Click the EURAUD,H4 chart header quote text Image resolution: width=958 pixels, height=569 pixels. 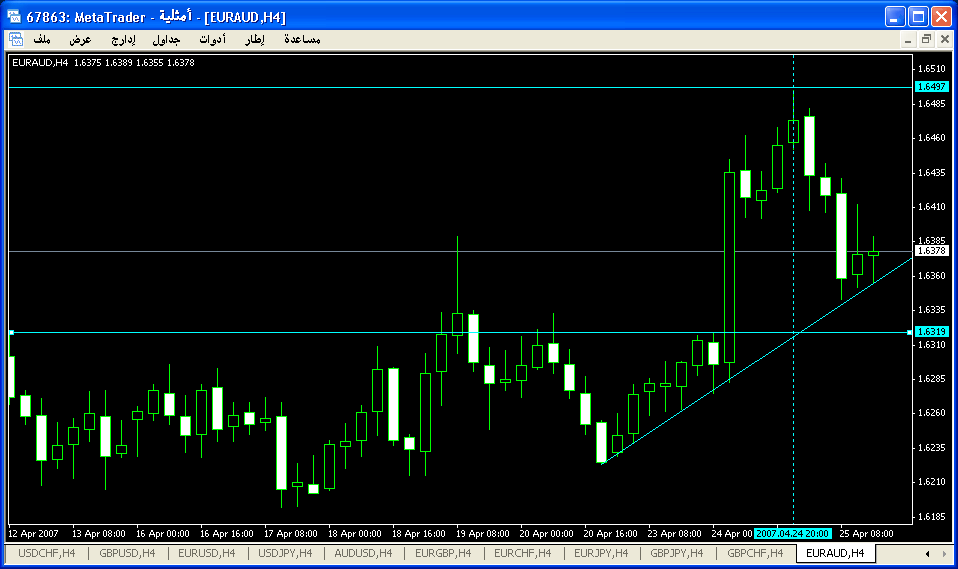click(103, 62)
